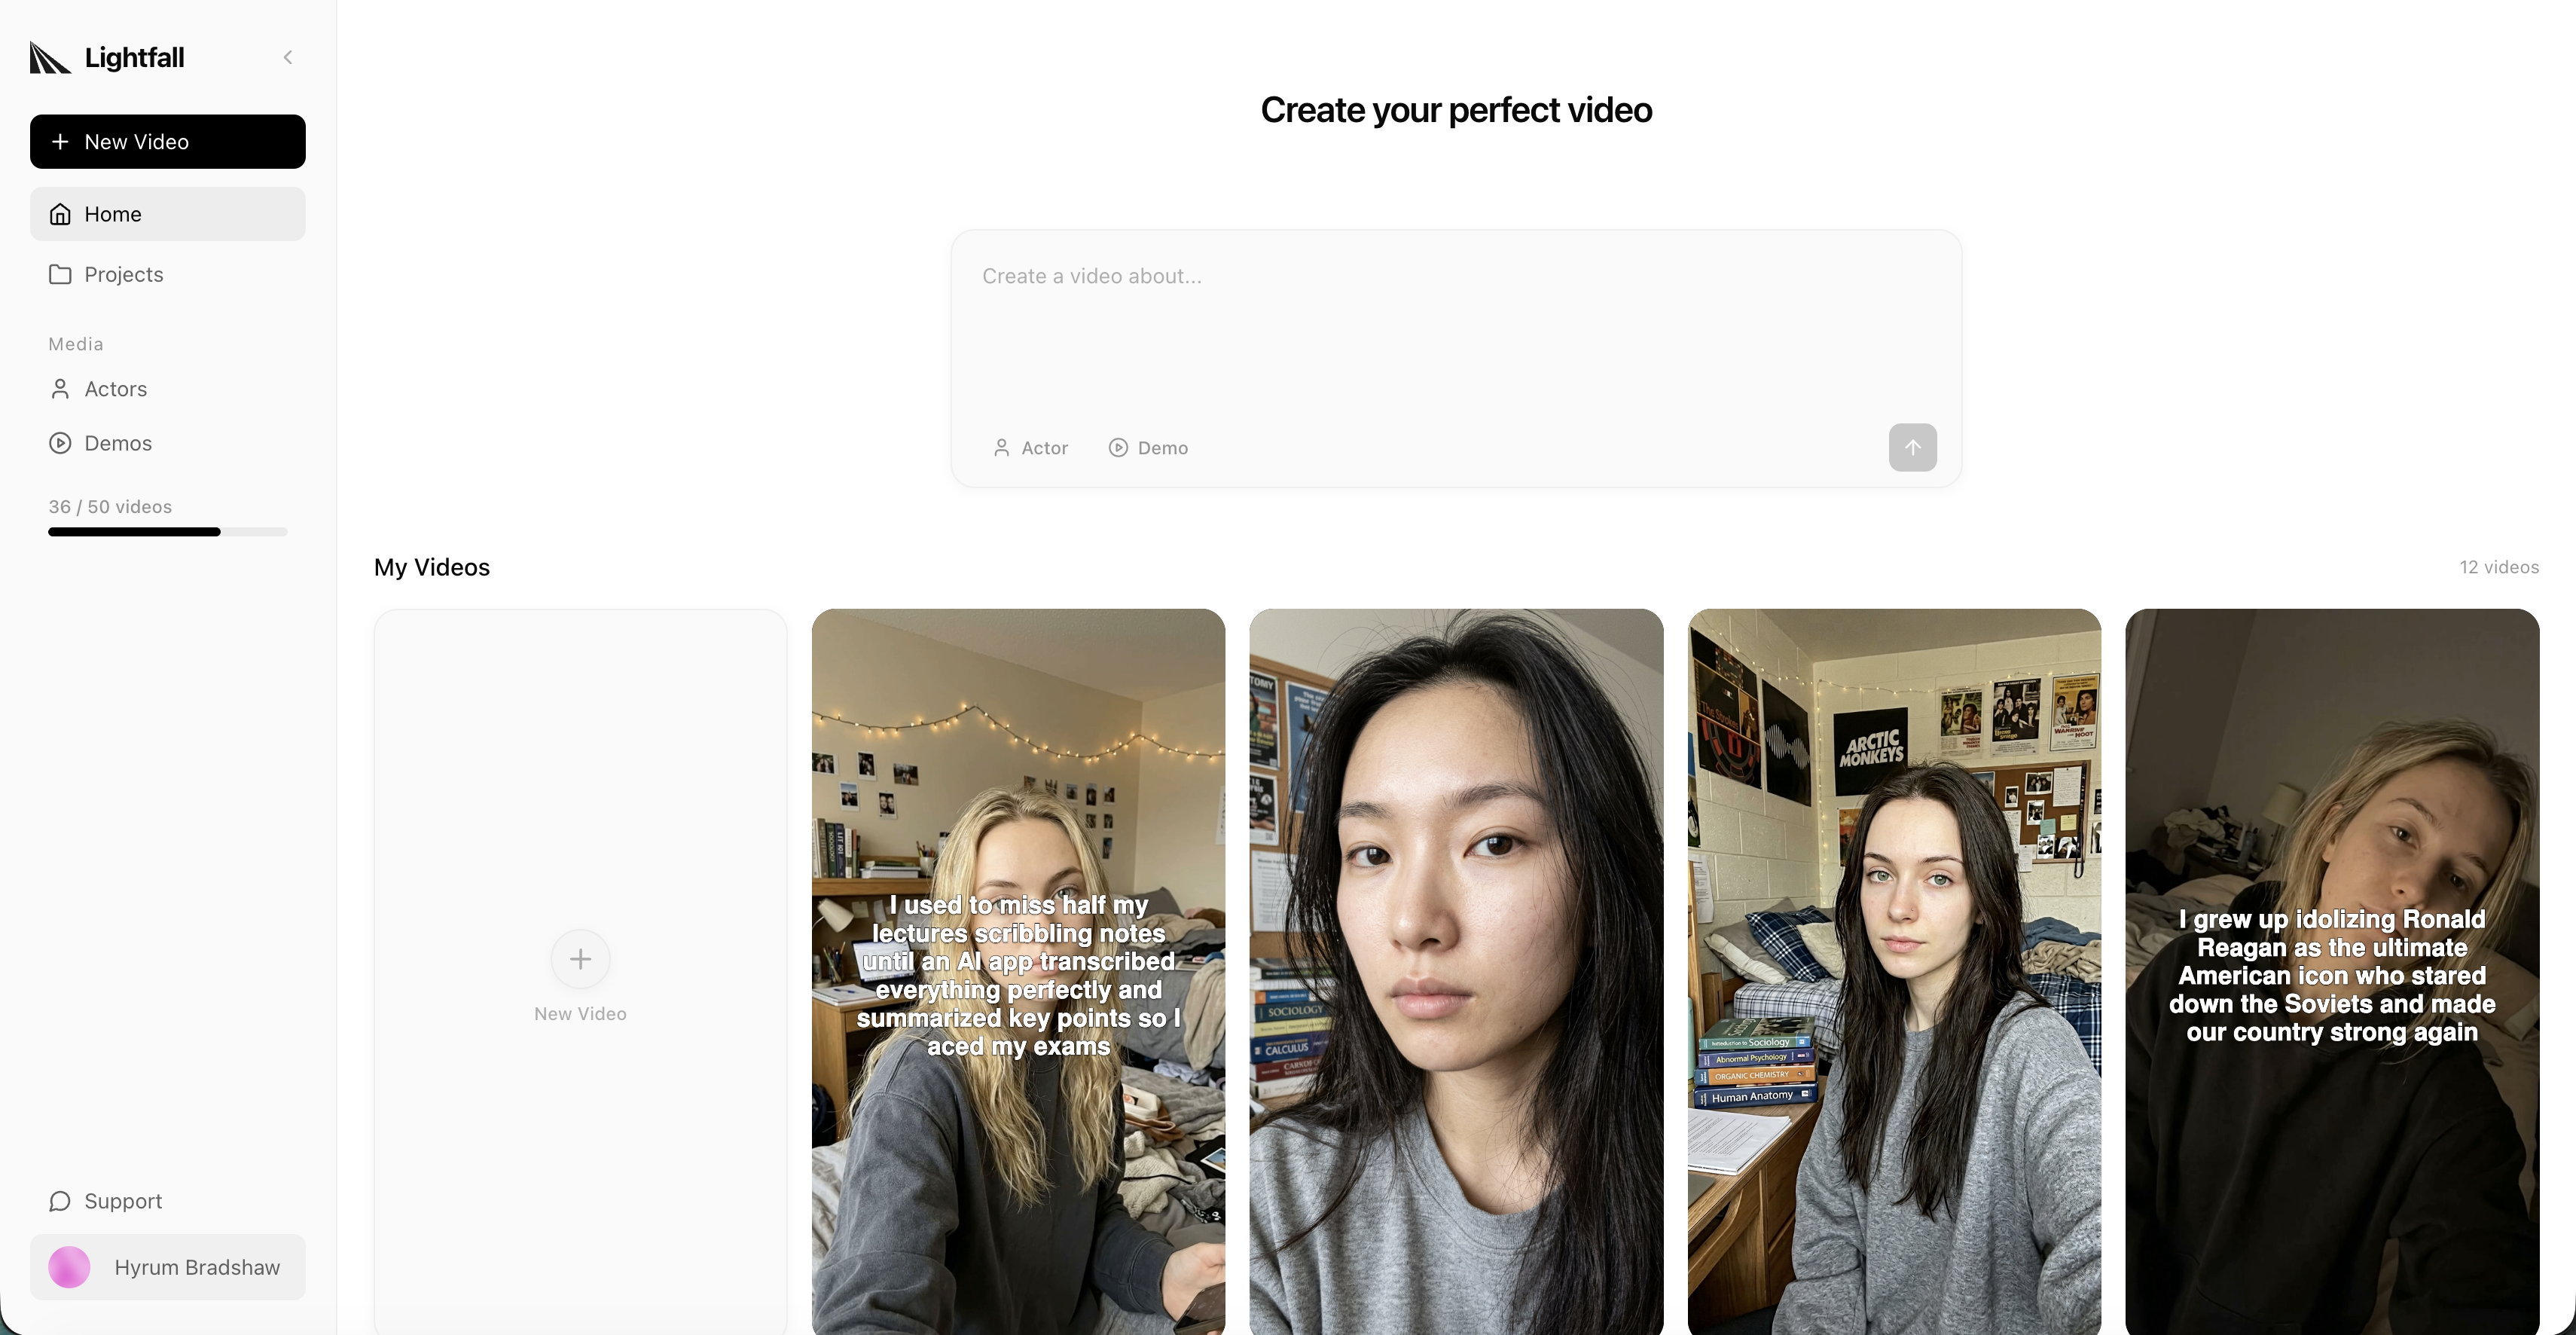
Task: Open the Projects section
Action: point(123,274)
